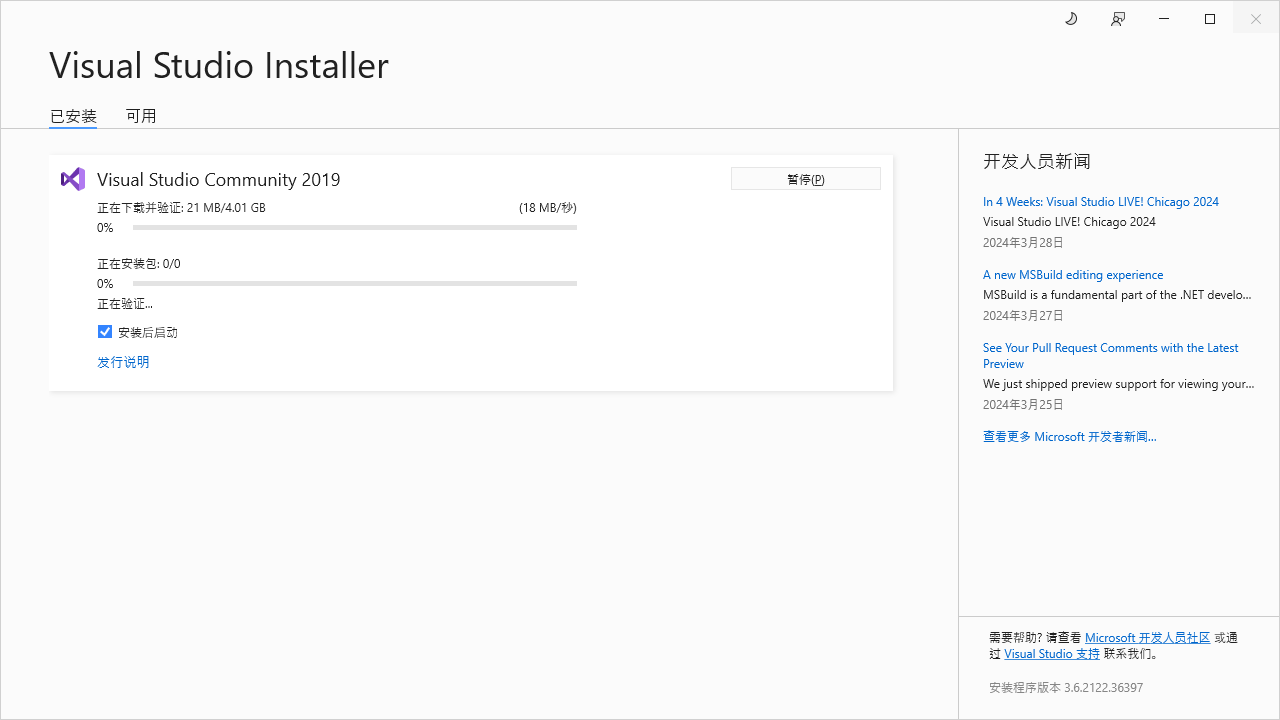Close the Visual Studio Installer window

click(x=1256, y=19)
